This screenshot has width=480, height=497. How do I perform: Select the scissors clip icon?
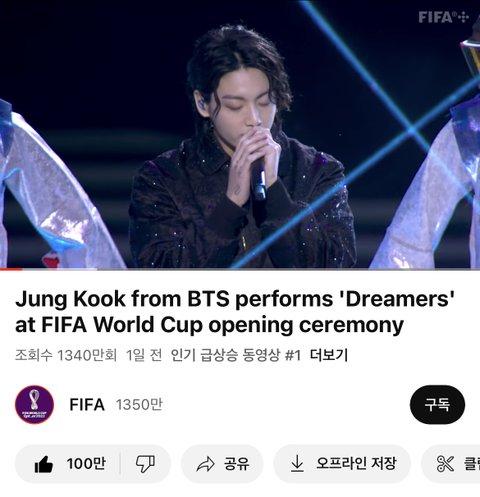(445, 464)
